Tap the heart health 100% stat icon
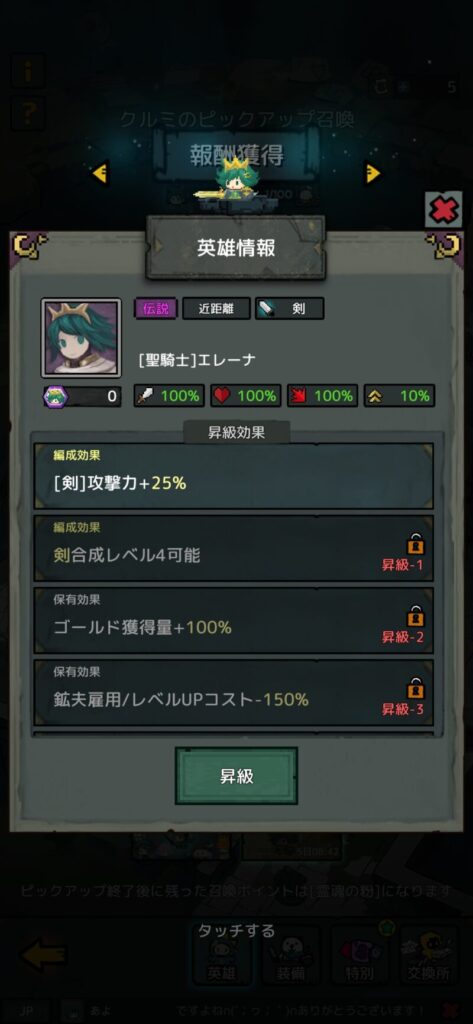473x1024 pixels. point(223,396)
